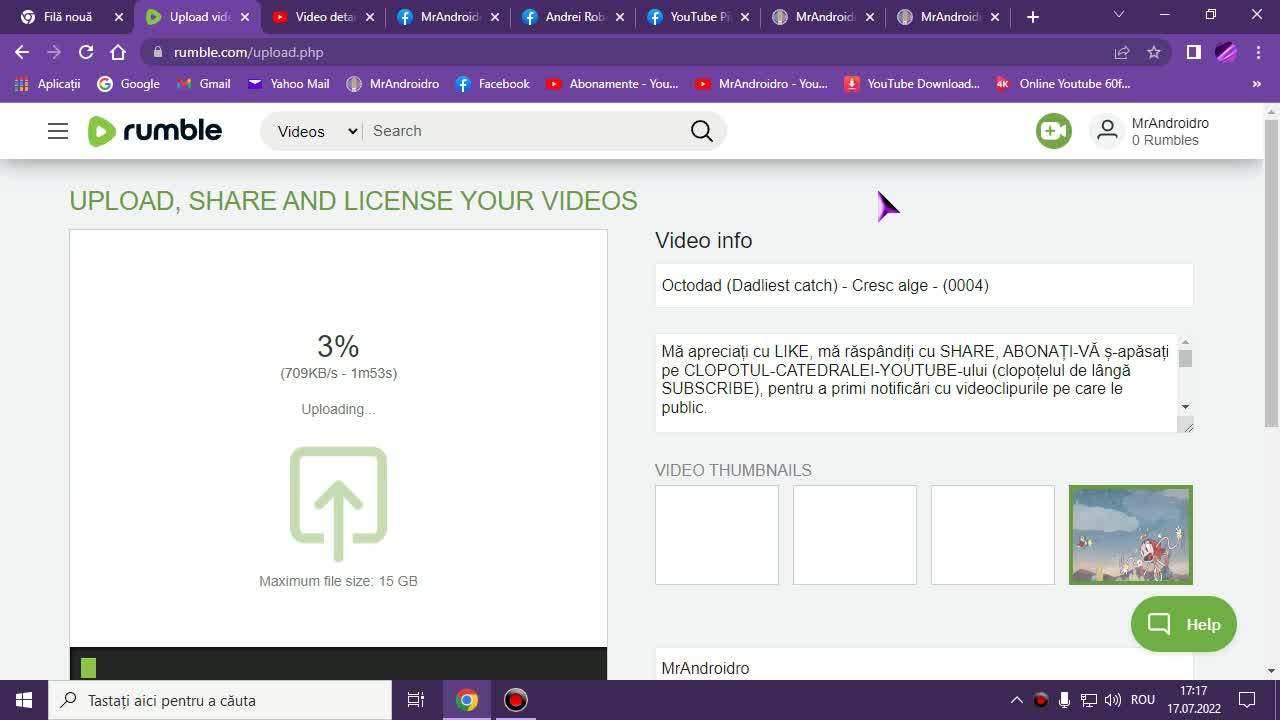Screen dimensions: 1280x720
Task: Click description scrollbar down arrow
Action: (1185, 407)
